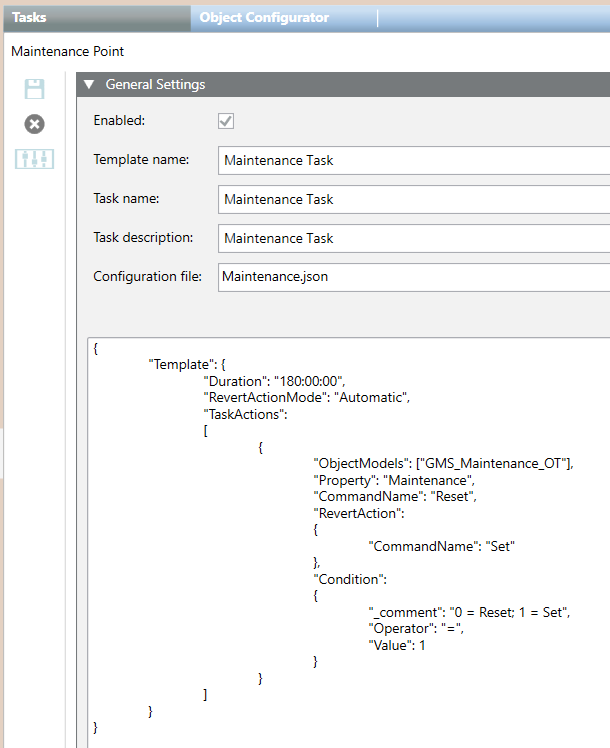610x748 pixels.
Task: Click the Maintenance Point heading
Action: tap(67, 50)
